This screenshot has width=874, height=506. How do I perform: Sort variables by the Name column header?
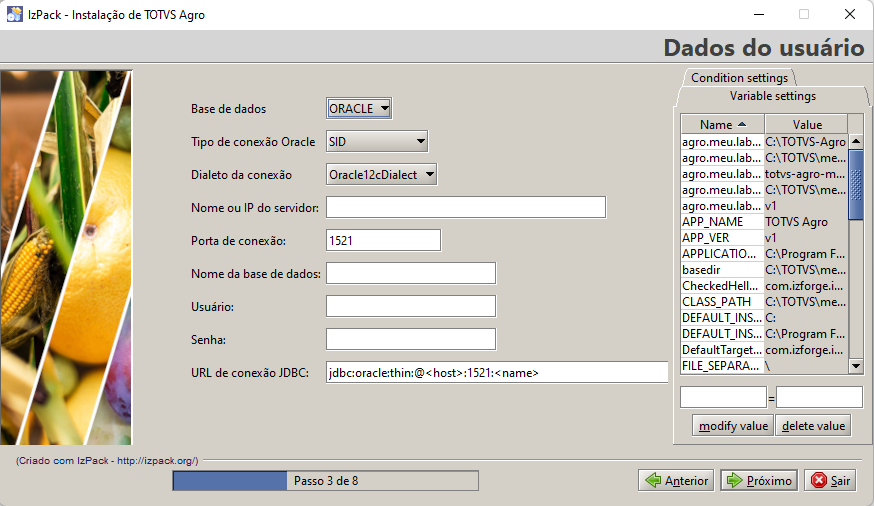click(x=722, y=124)
